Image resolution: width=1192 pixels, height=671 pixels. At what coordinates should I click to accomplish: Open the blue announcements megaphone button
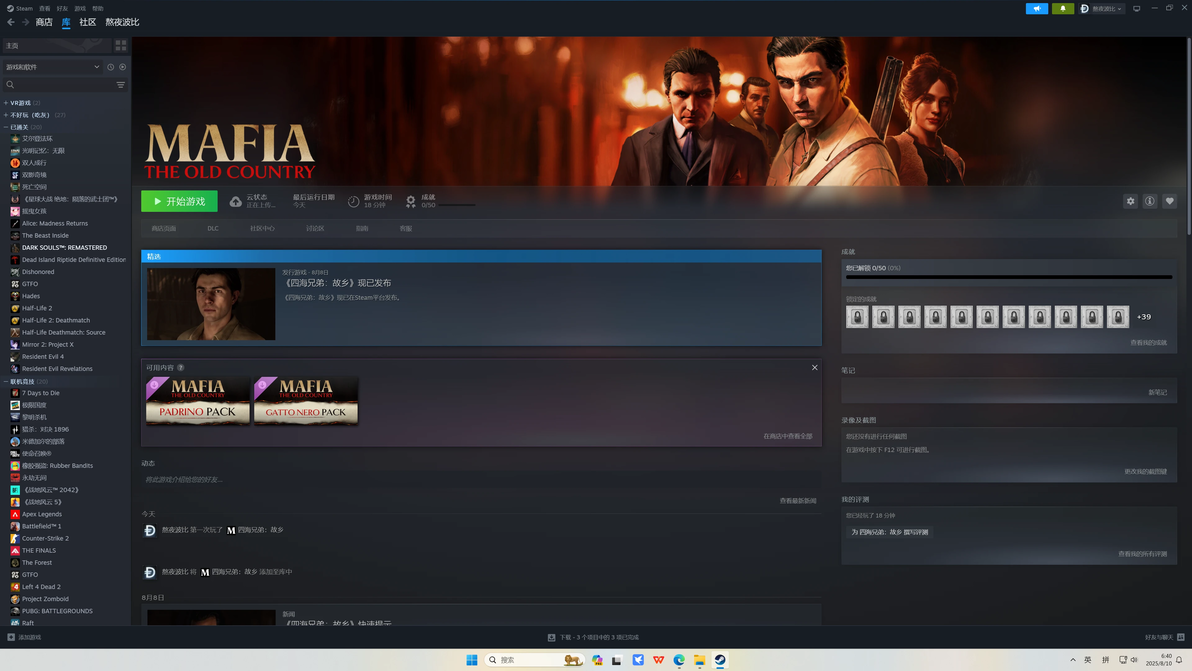tap(1036, 8)
